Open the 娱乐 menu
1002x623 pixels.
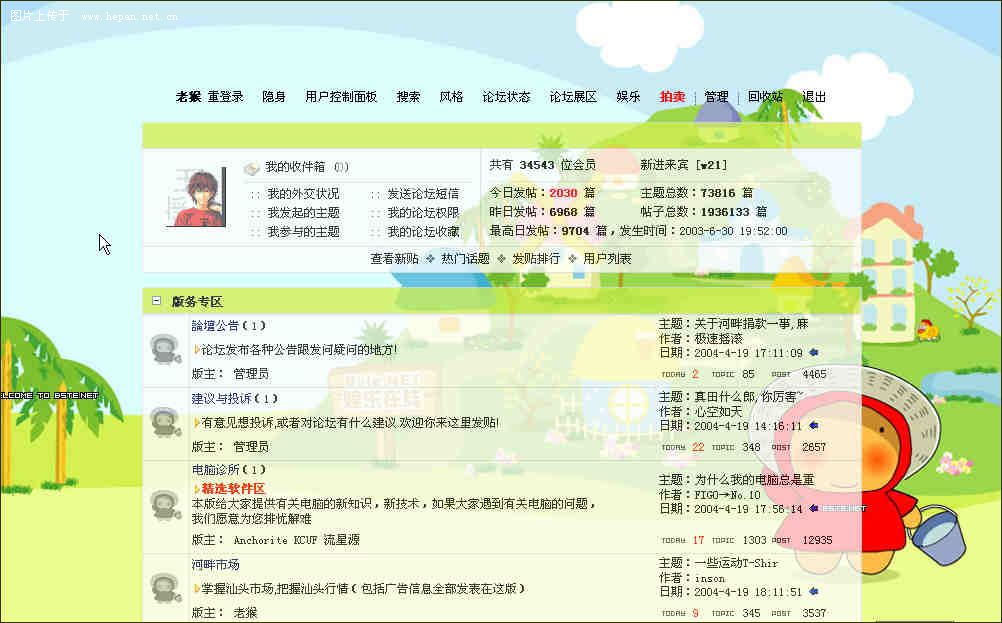[628, 96]
